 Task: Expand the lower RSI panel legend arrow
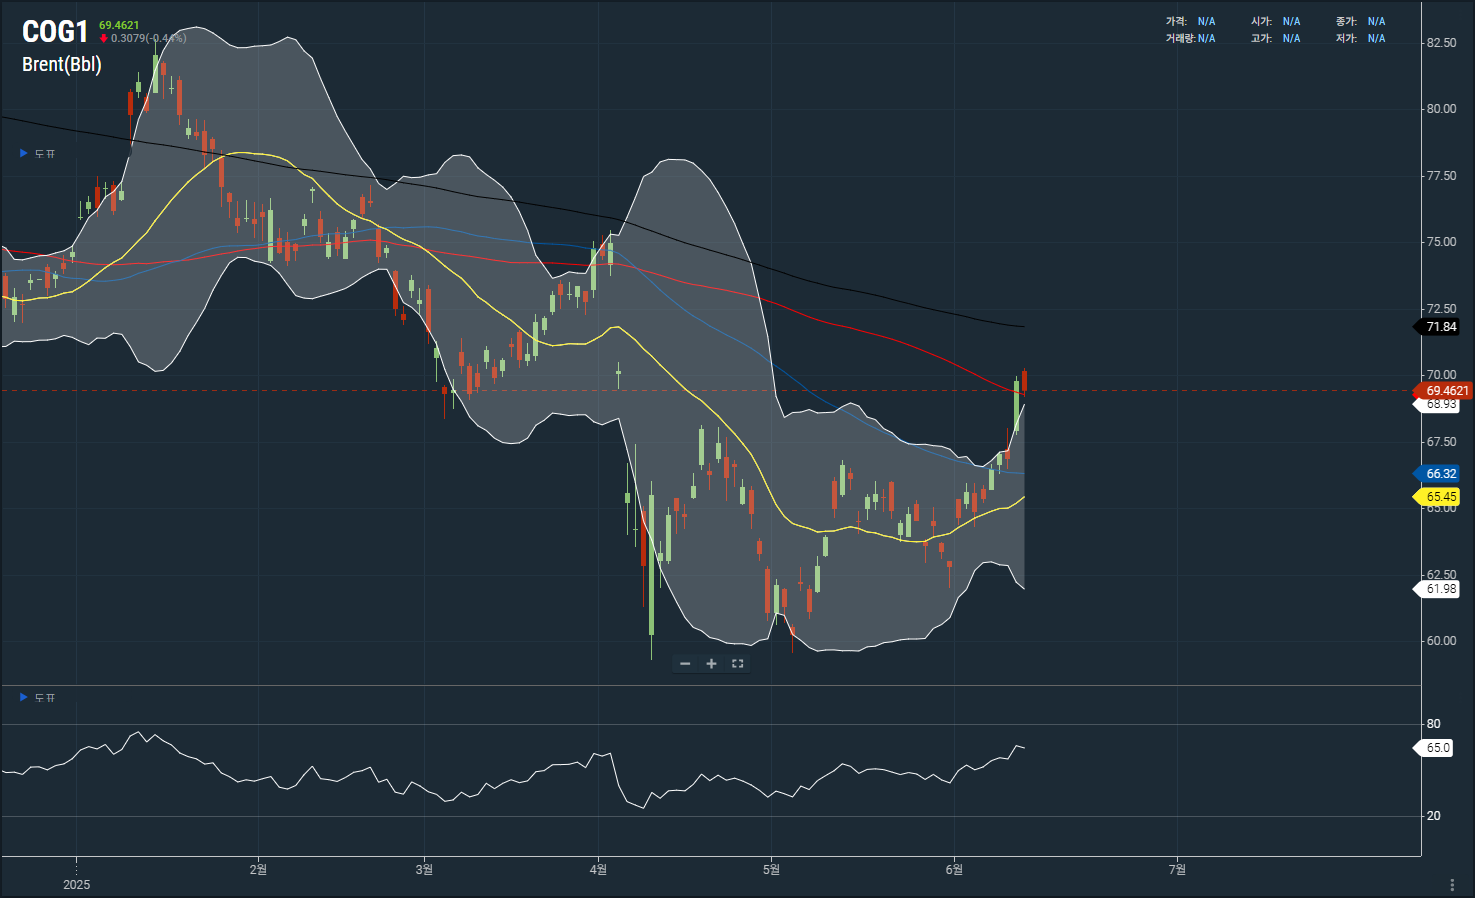[x=24, y=697]
